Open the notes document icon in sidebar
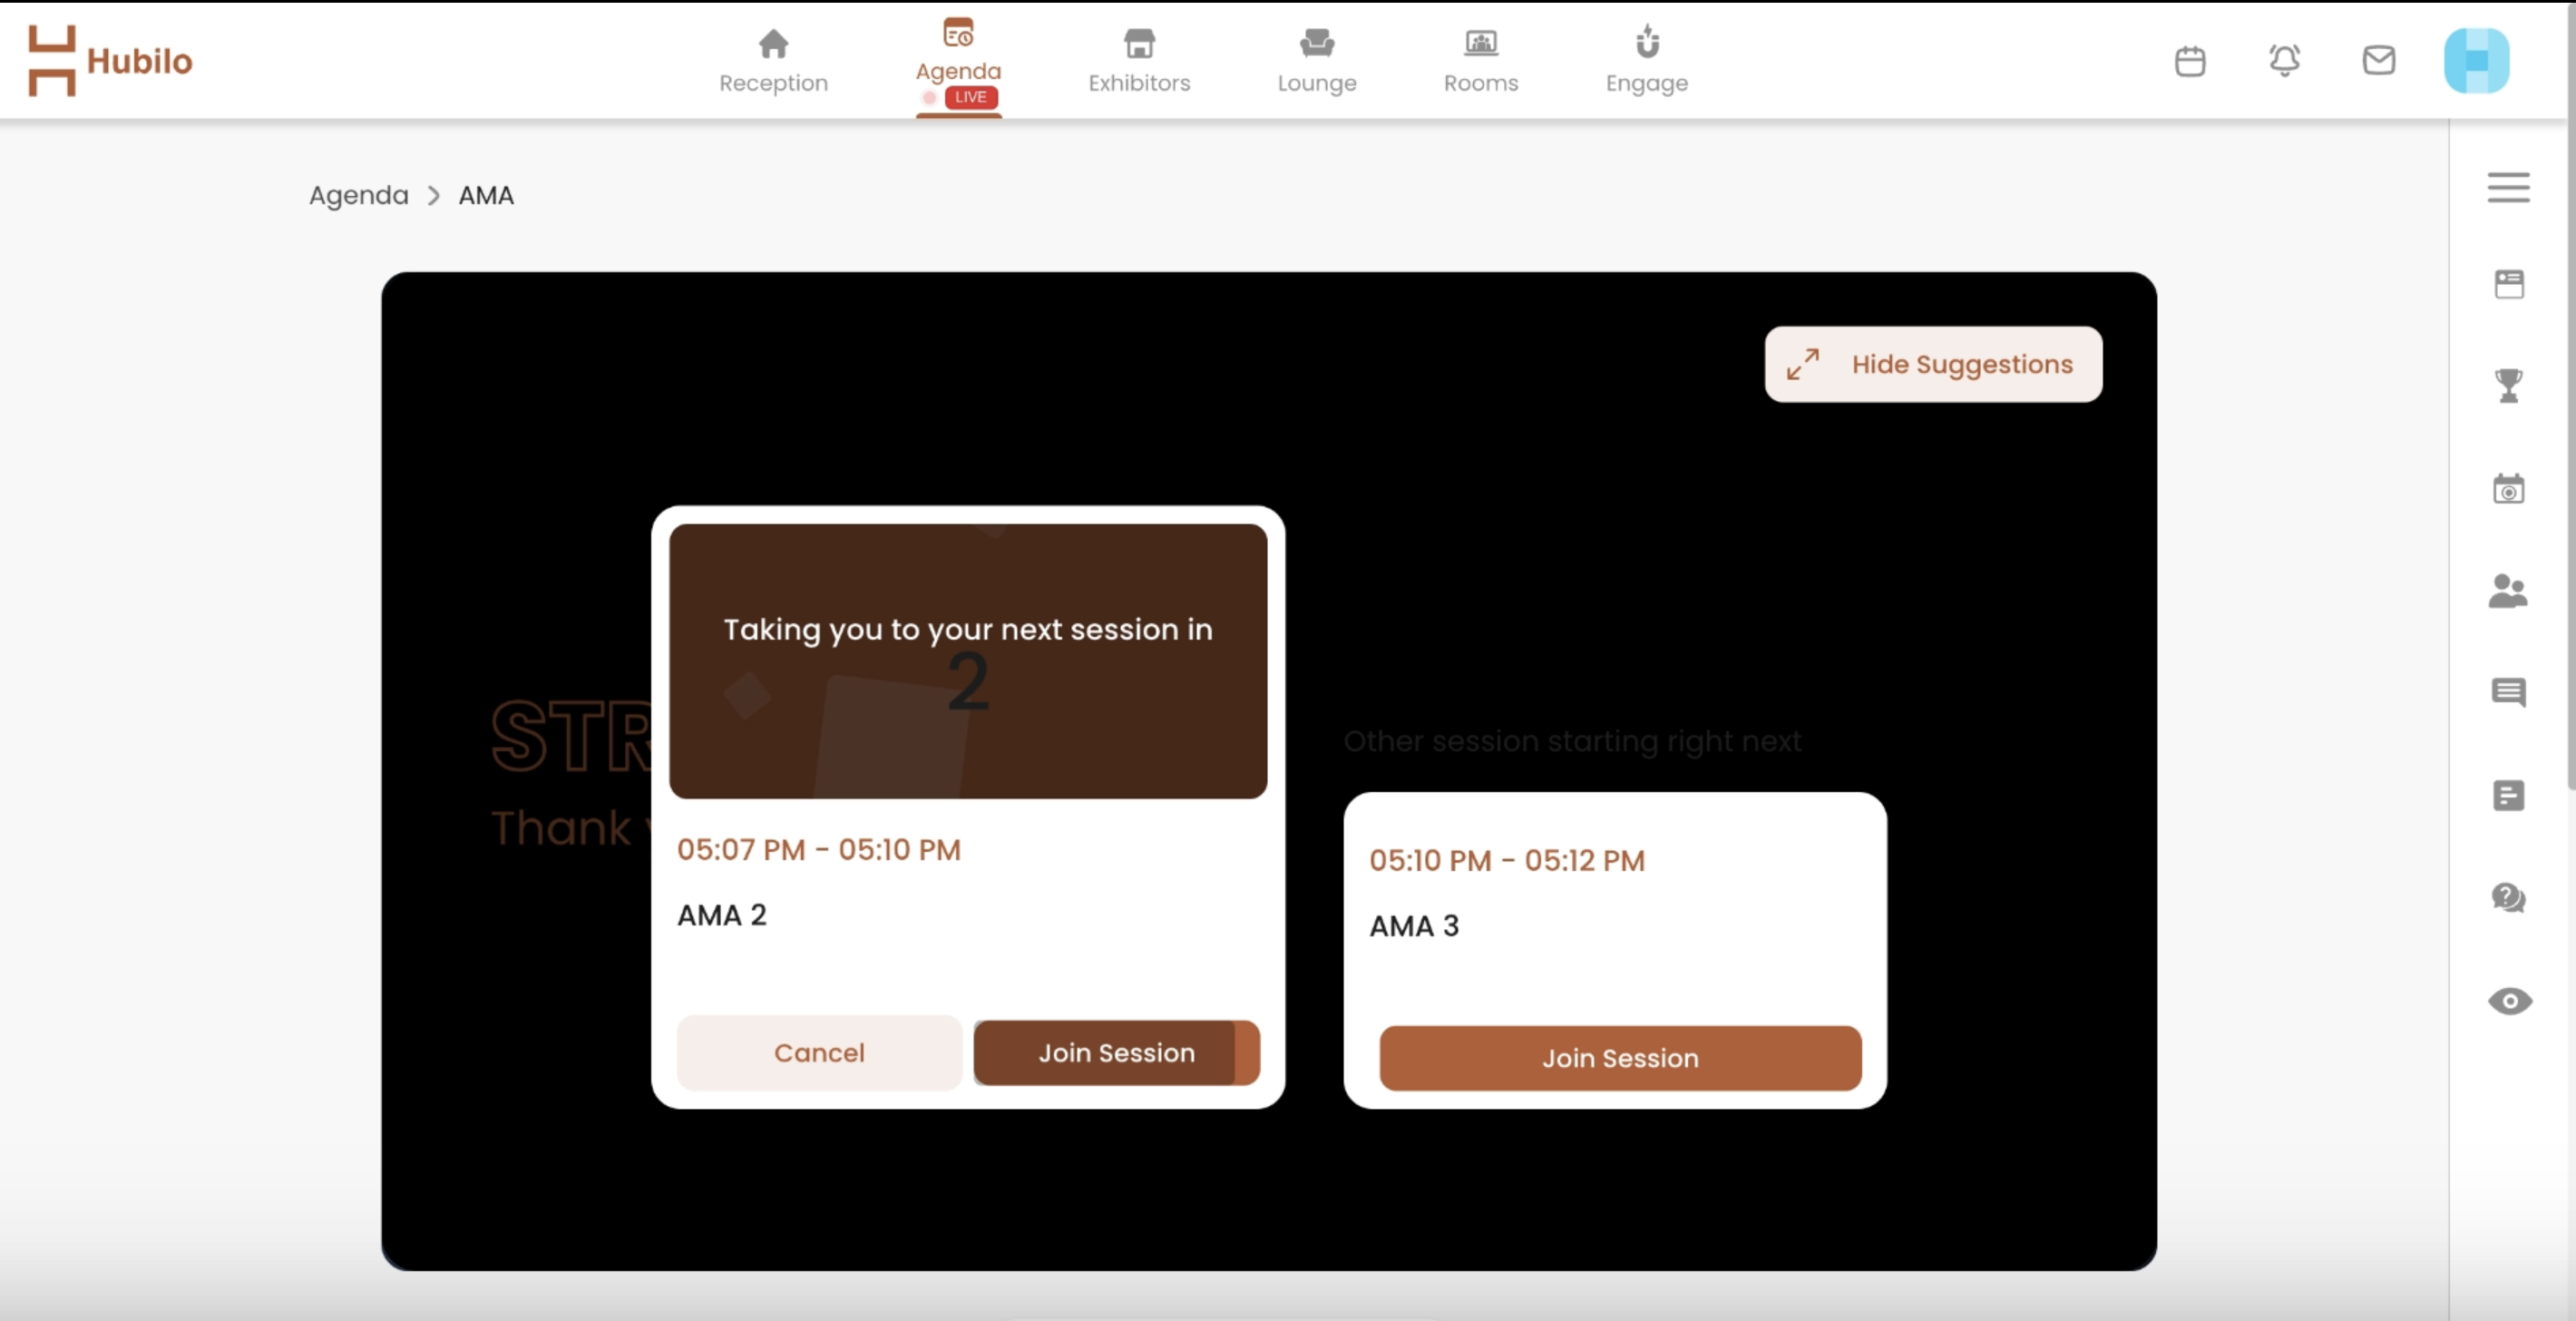The image size is (2576, 1321). click(x=2508, y=796)
